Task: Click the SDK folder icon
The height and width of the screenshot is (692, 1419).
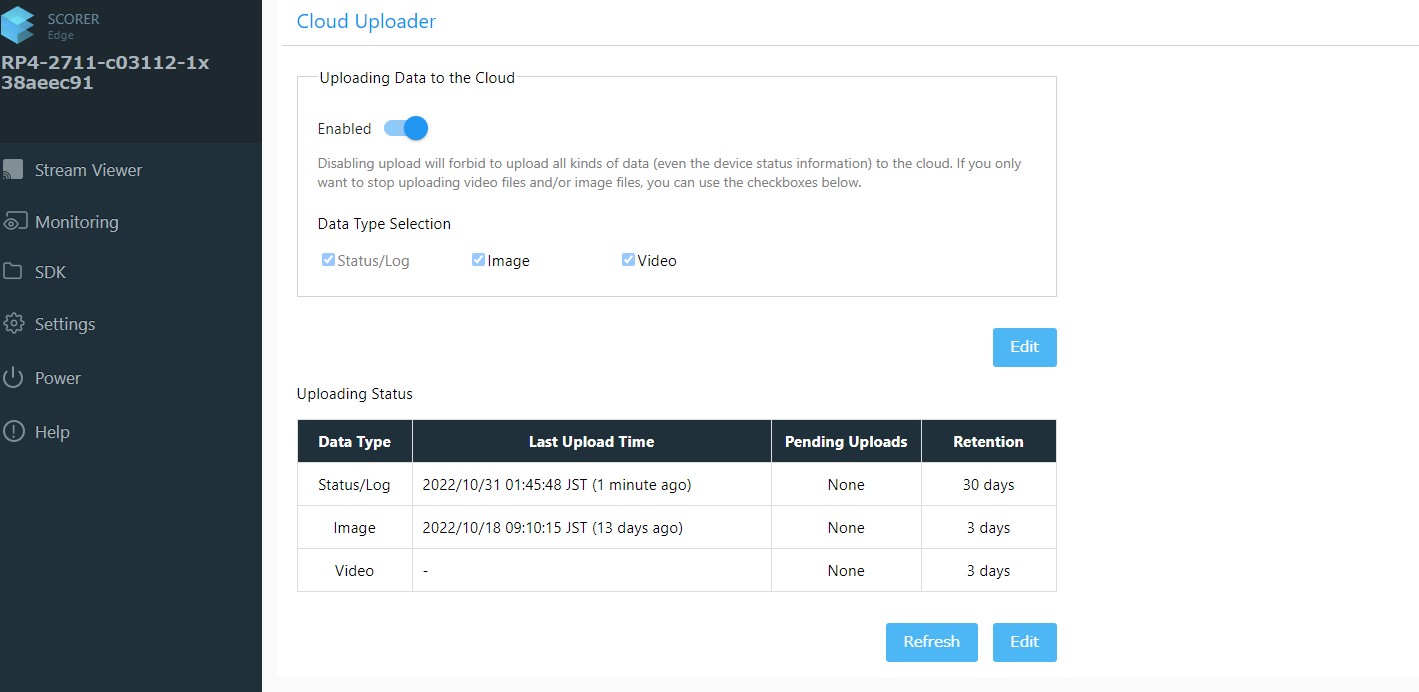Action: (13, 272)
